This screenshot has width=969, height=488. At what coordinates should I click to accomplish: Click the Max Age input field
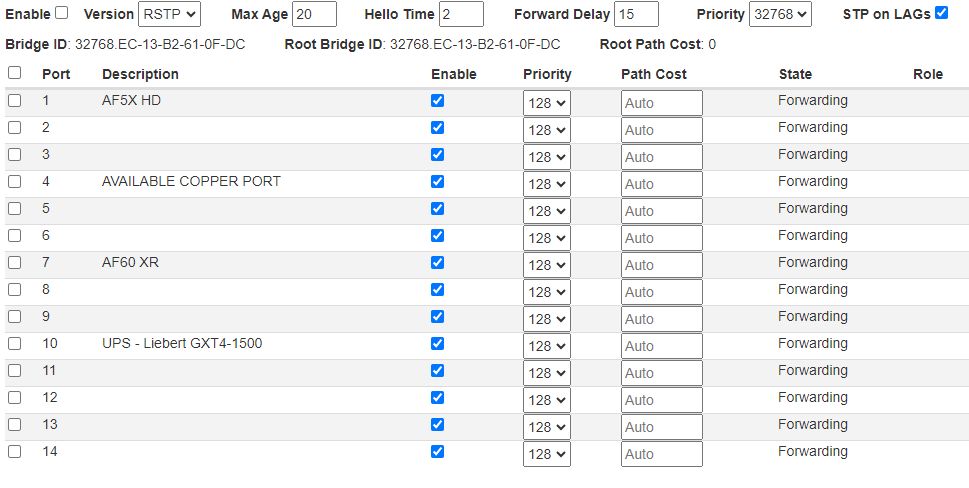(x=314, y=14)
